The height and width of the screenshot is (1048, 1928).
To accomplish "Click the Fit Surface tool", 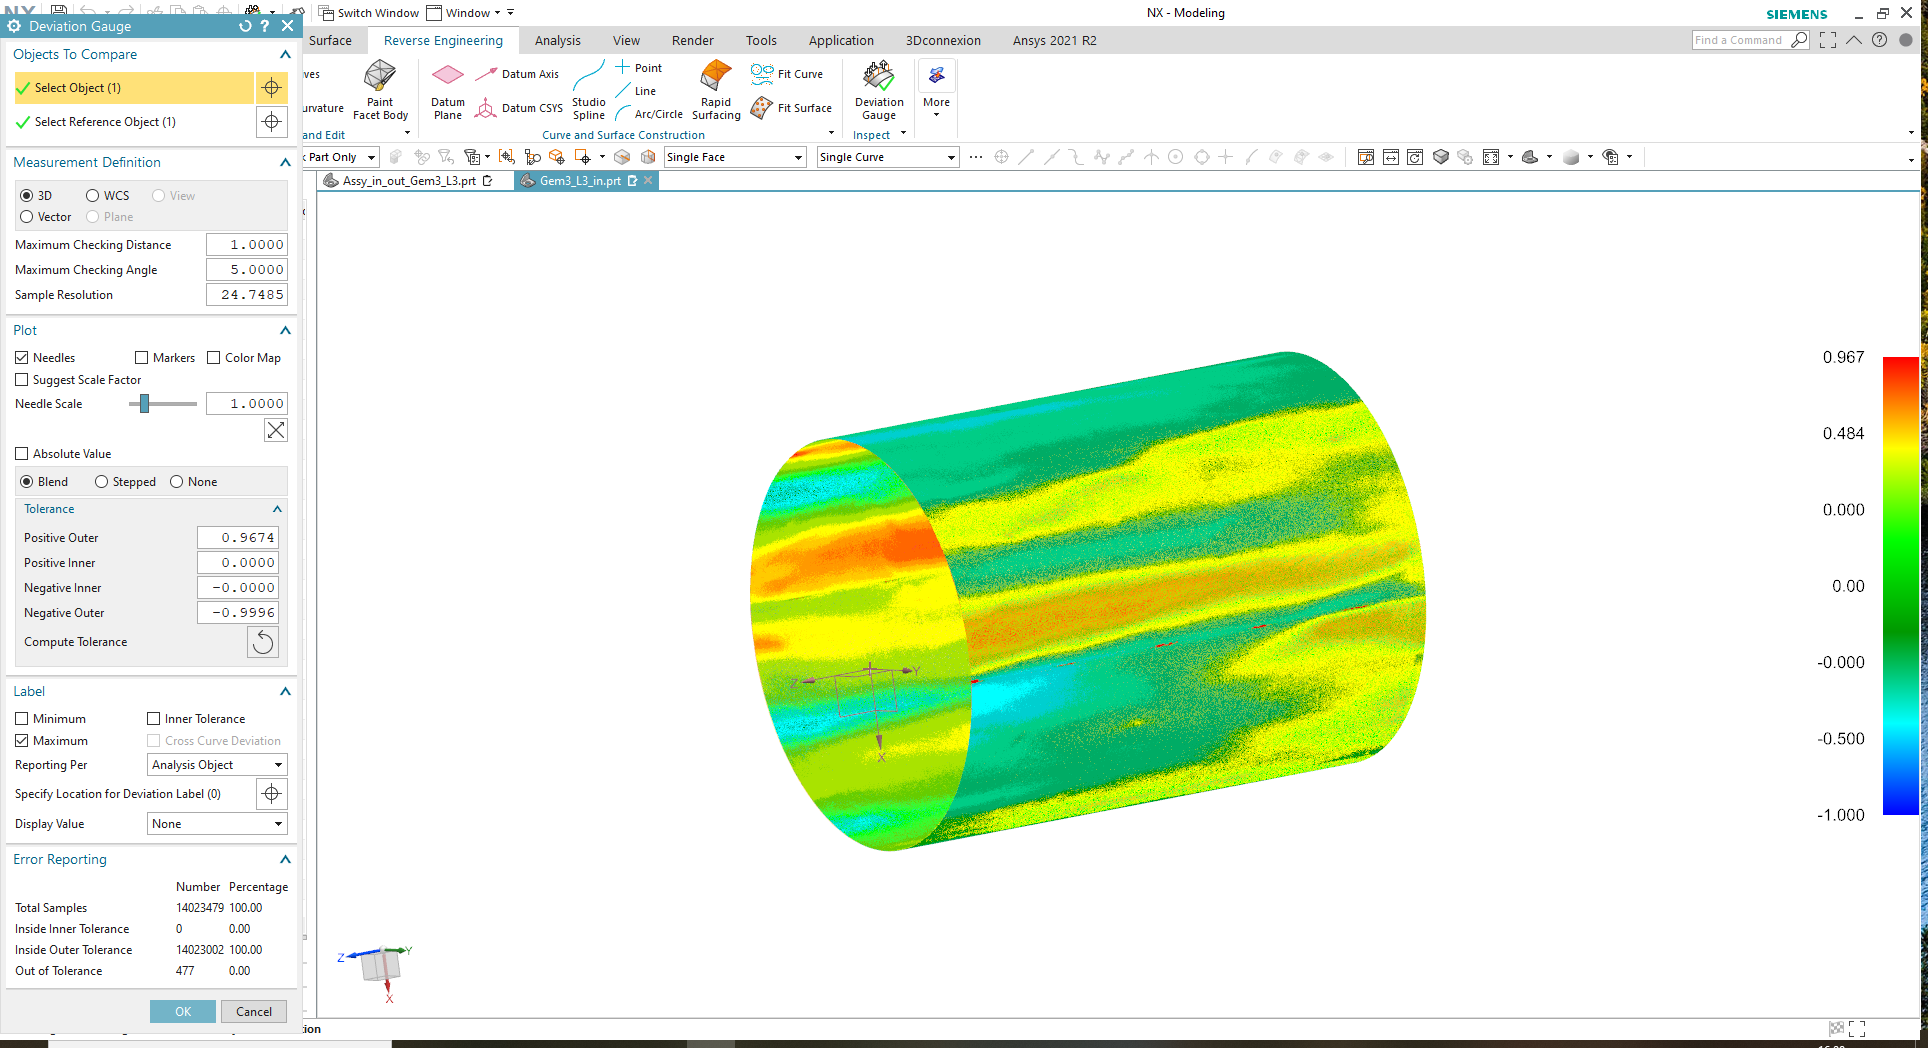I will (791, 108).
